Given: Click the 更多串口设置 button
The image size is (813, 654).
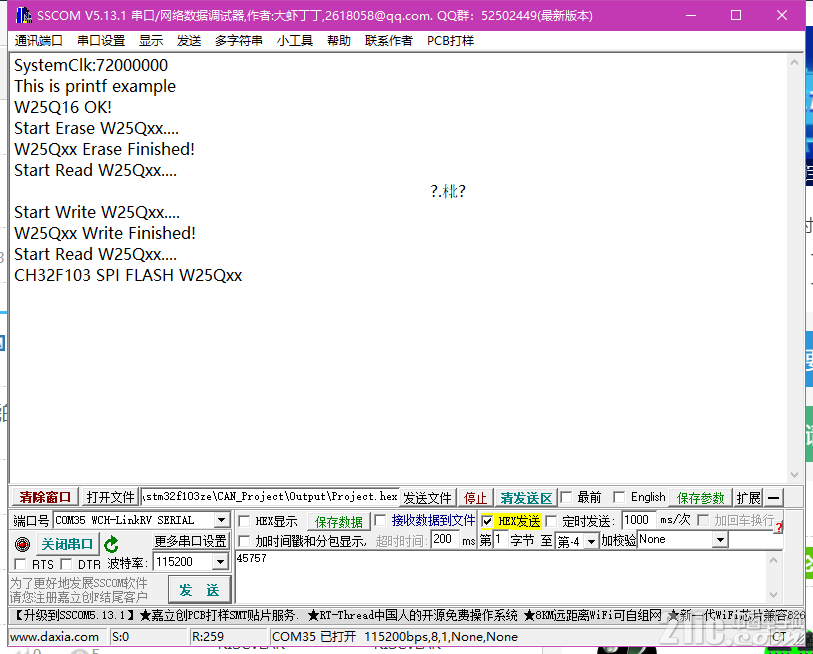Looking at the screenshot, I should click(191, 541).
